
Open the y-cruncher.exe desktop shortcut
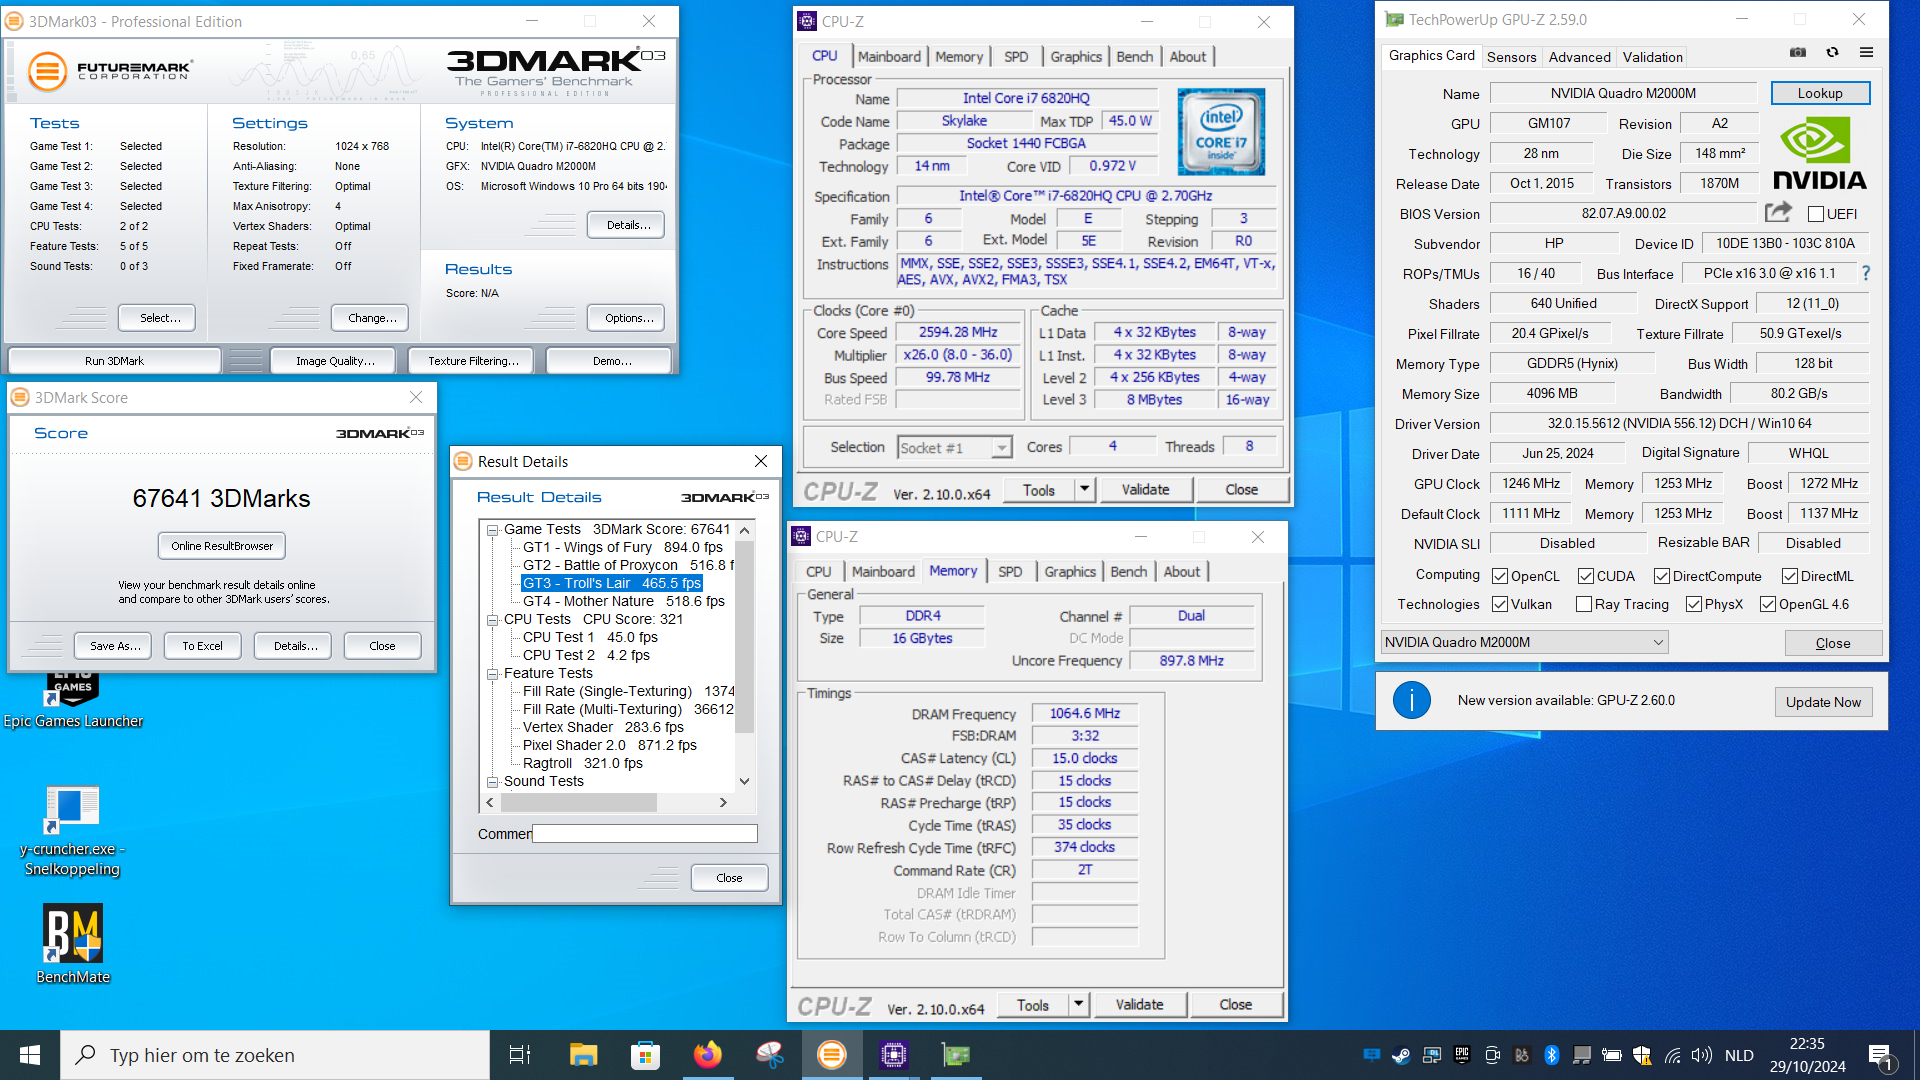(73, 830)
